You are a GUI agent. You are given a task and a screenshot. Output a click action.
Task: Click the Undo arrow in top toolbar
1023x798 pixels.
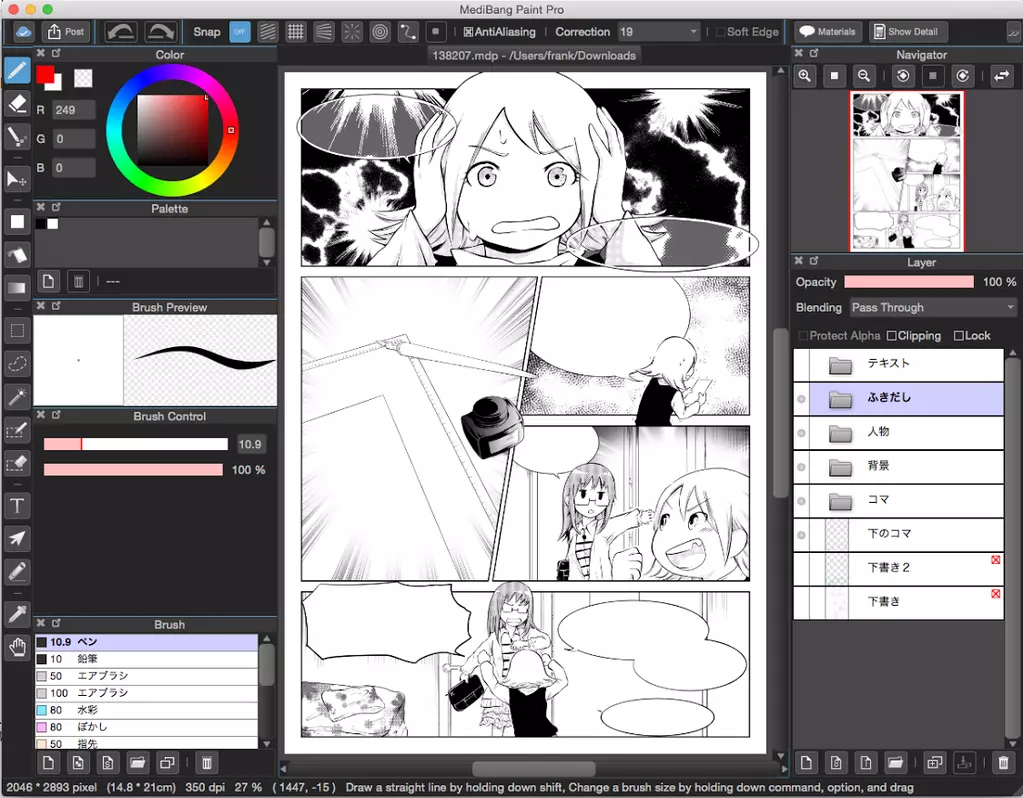[x=121, y=31]
